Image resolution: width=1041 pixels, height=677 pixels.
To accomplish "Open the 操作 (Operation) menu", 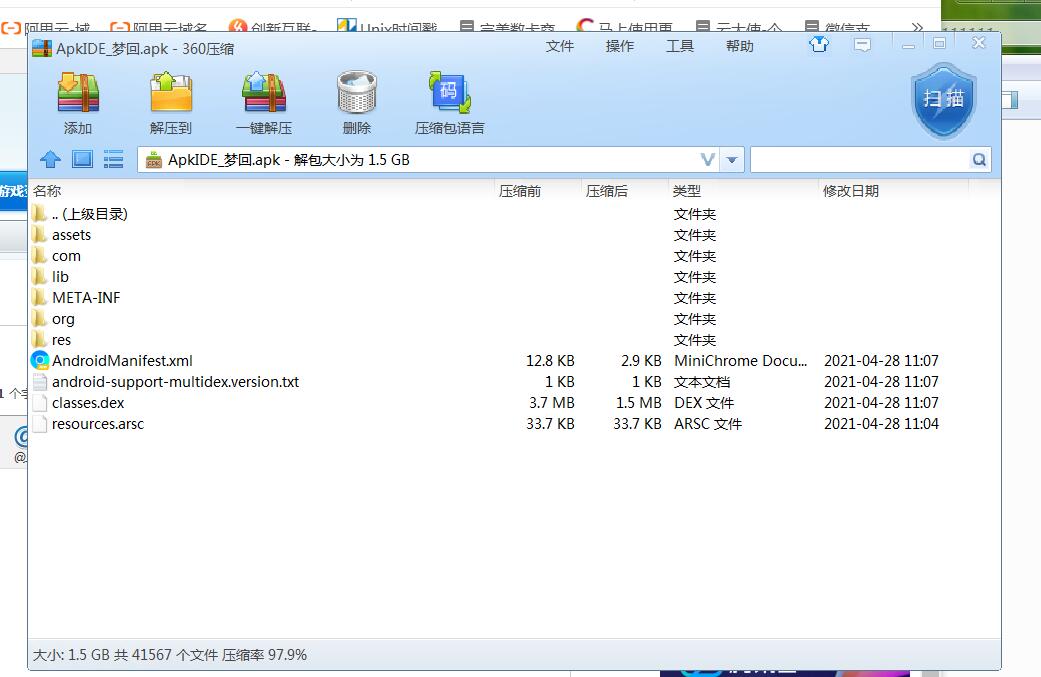I will (620, 46).
